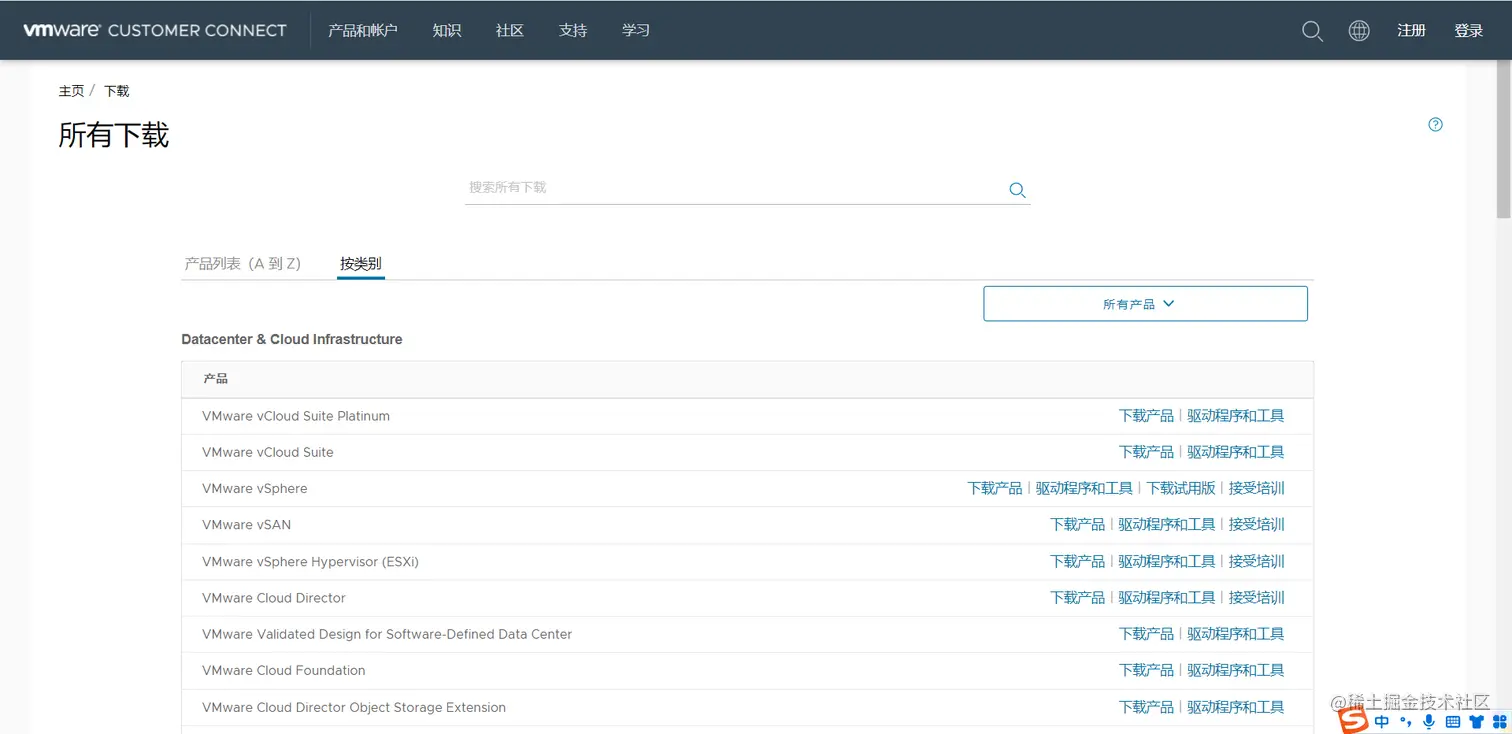Select the VMware vSphere product name
Screen dimensions: 1512x734
(x=255, y=489)
